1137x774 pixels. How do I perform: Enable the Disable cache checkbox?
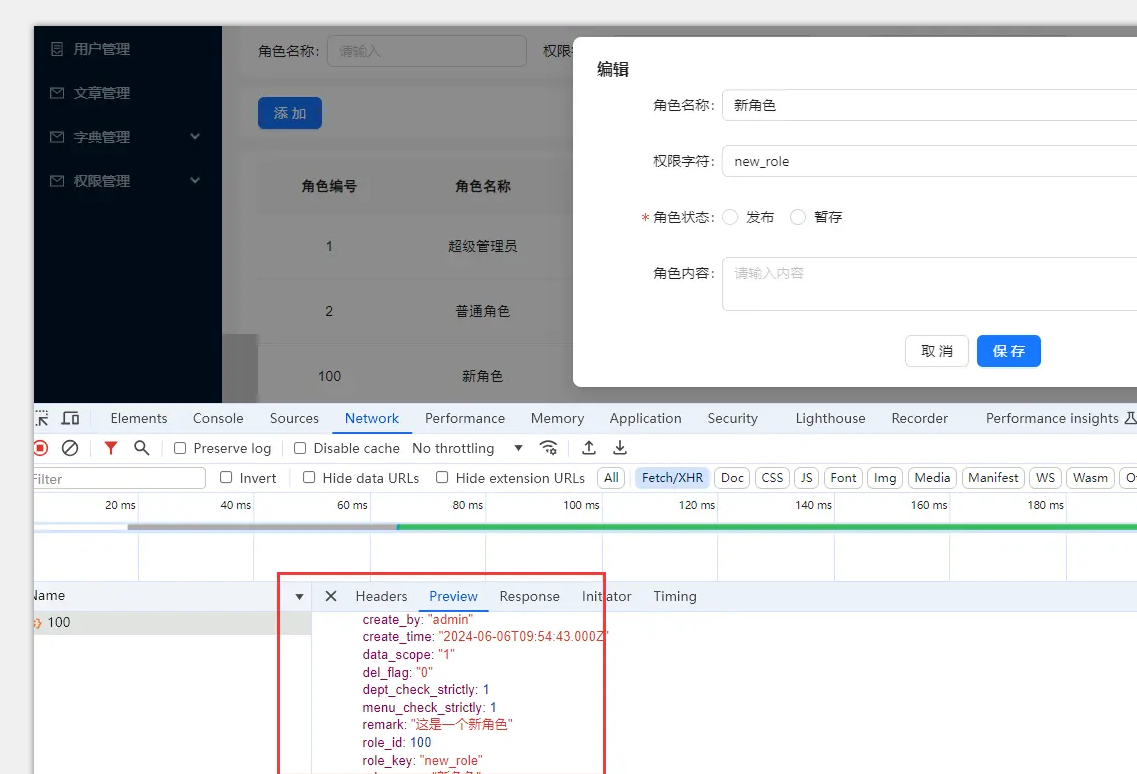[x=299, y=448]
